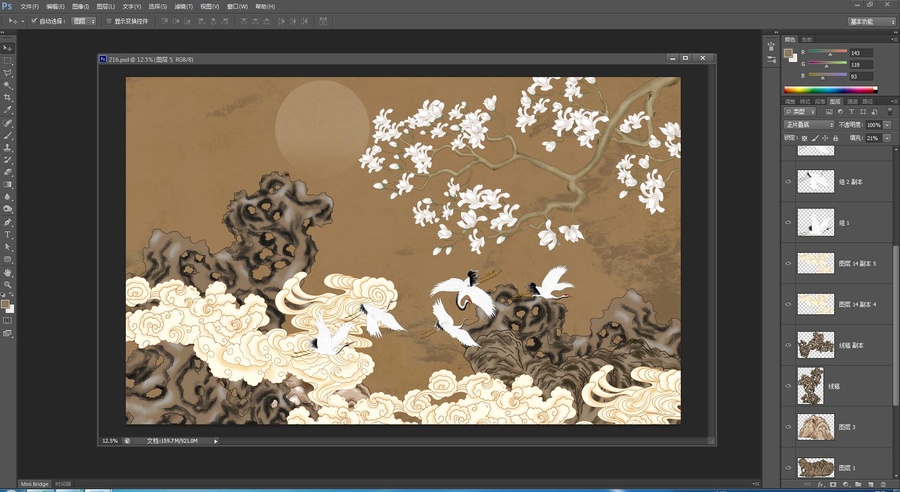Screen dimensions: 900x492
Task: Click the foreground color swatch in color panel
Action: click(788, 53)
